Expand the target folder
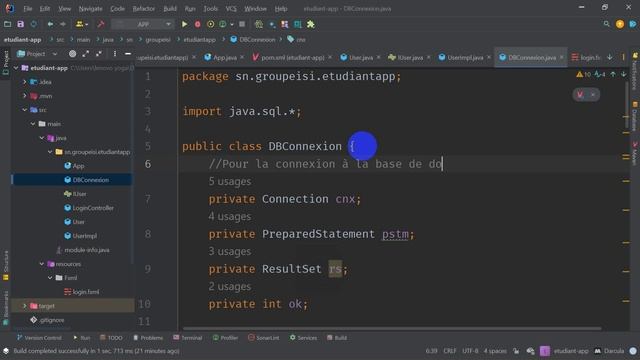The height and width of the screenshot is (360, 640). pos(24,306)
